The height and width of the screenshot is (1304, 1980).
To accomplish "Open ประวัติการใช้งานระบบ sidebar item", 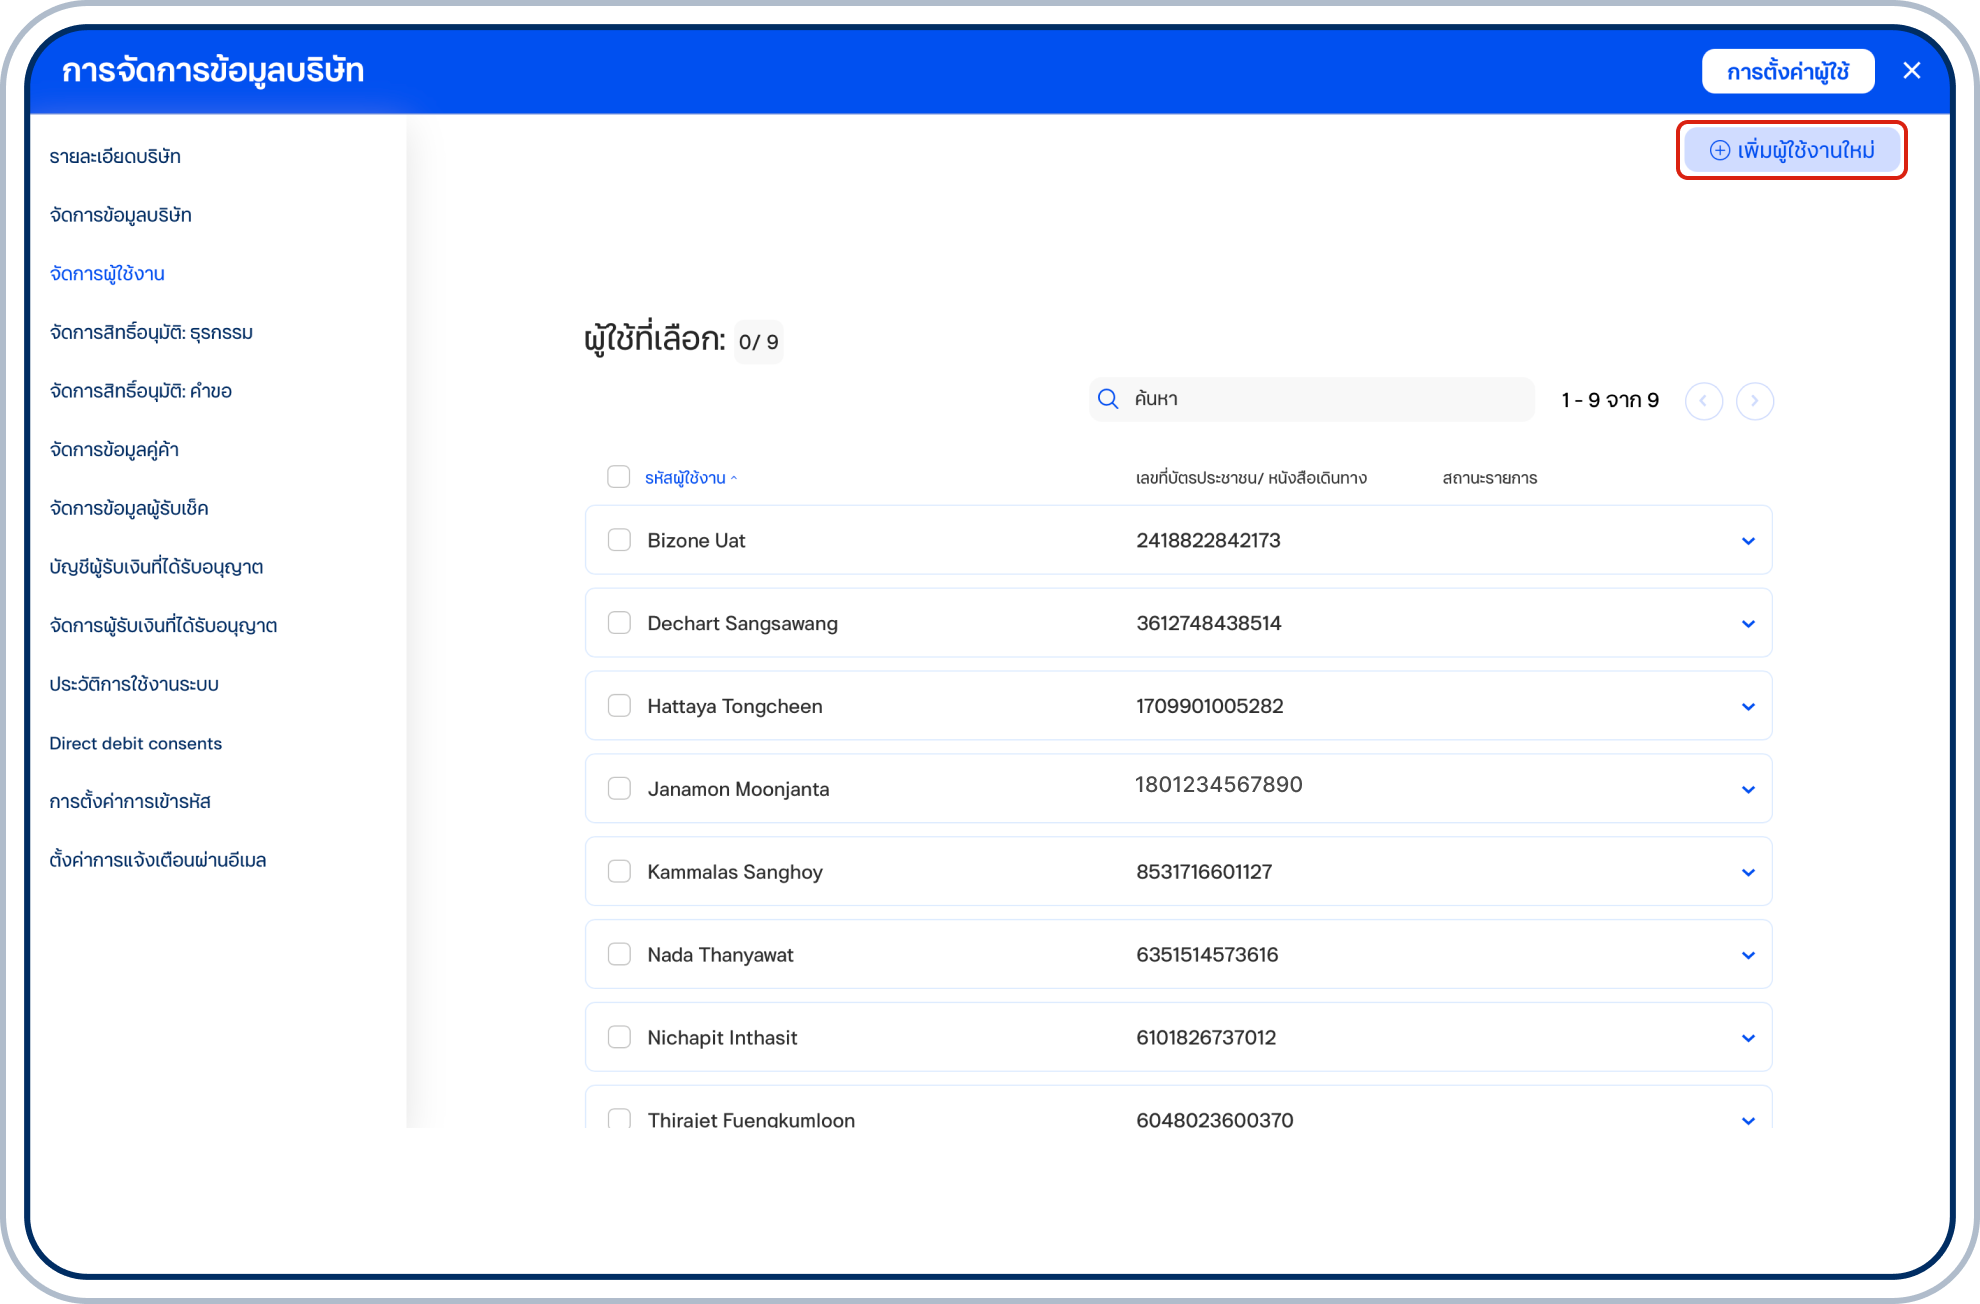I will click(134, 685).
